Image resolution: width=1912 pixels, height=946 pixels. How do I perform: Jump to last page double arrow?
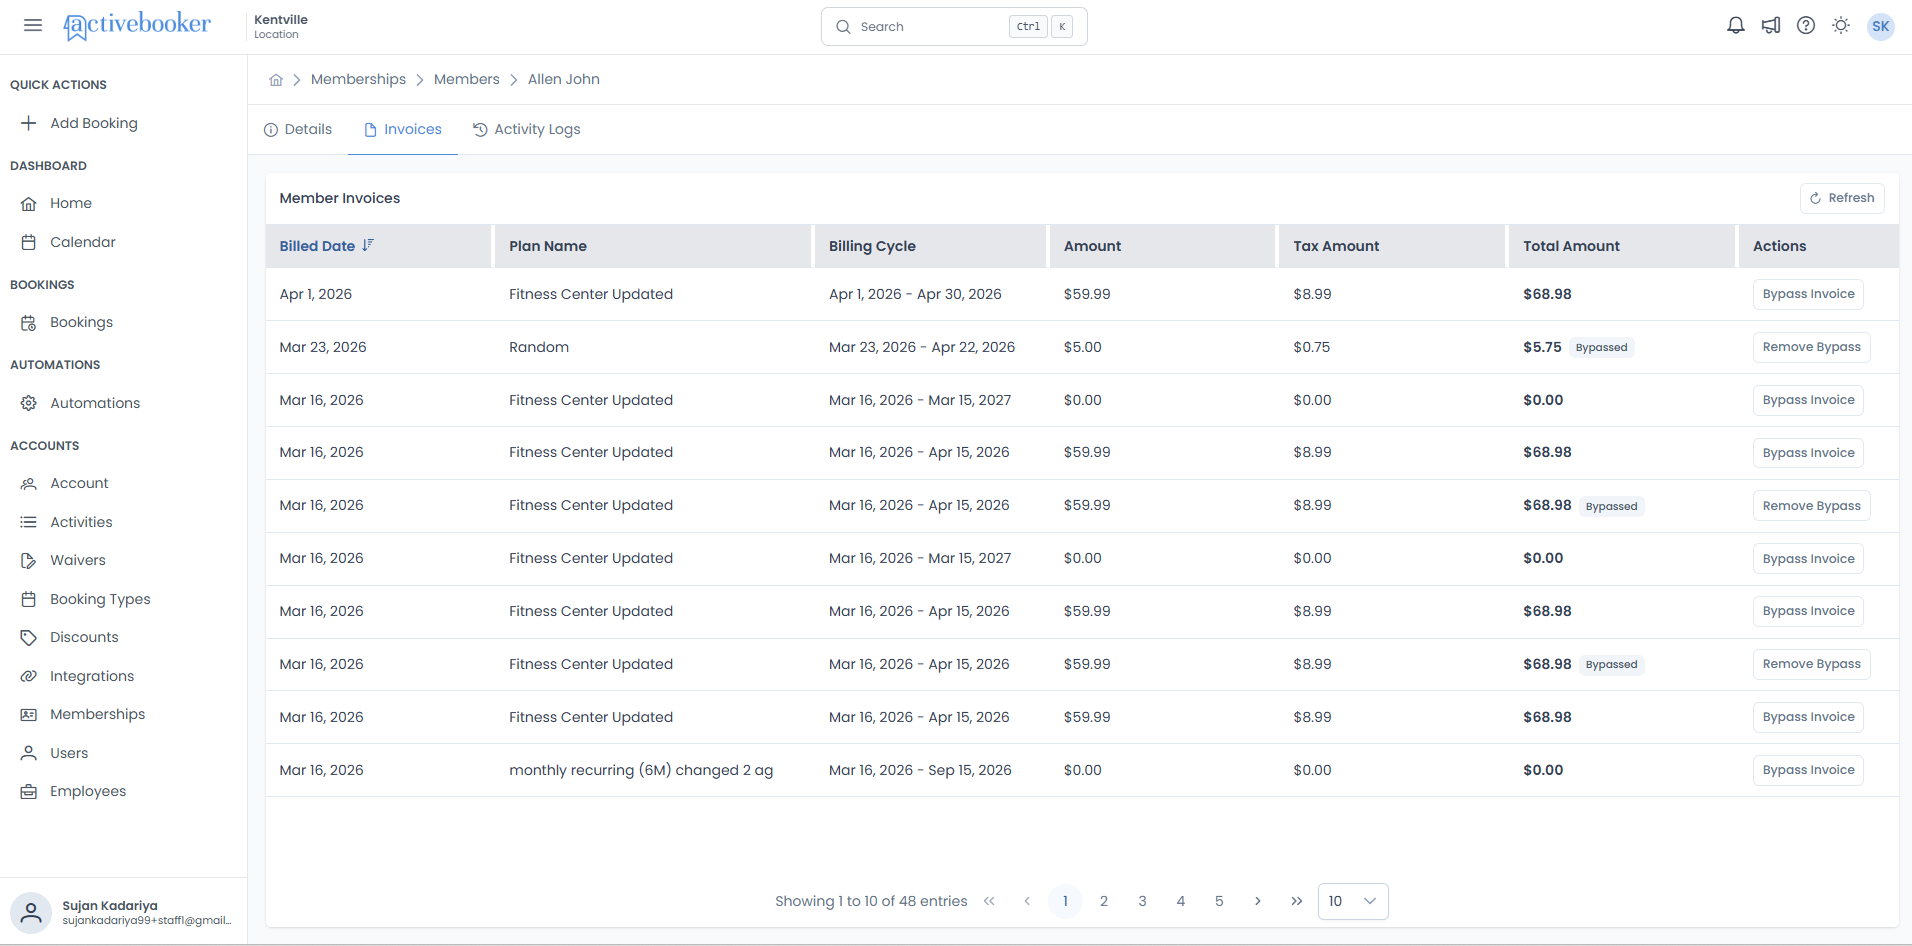coord(1296,901)
